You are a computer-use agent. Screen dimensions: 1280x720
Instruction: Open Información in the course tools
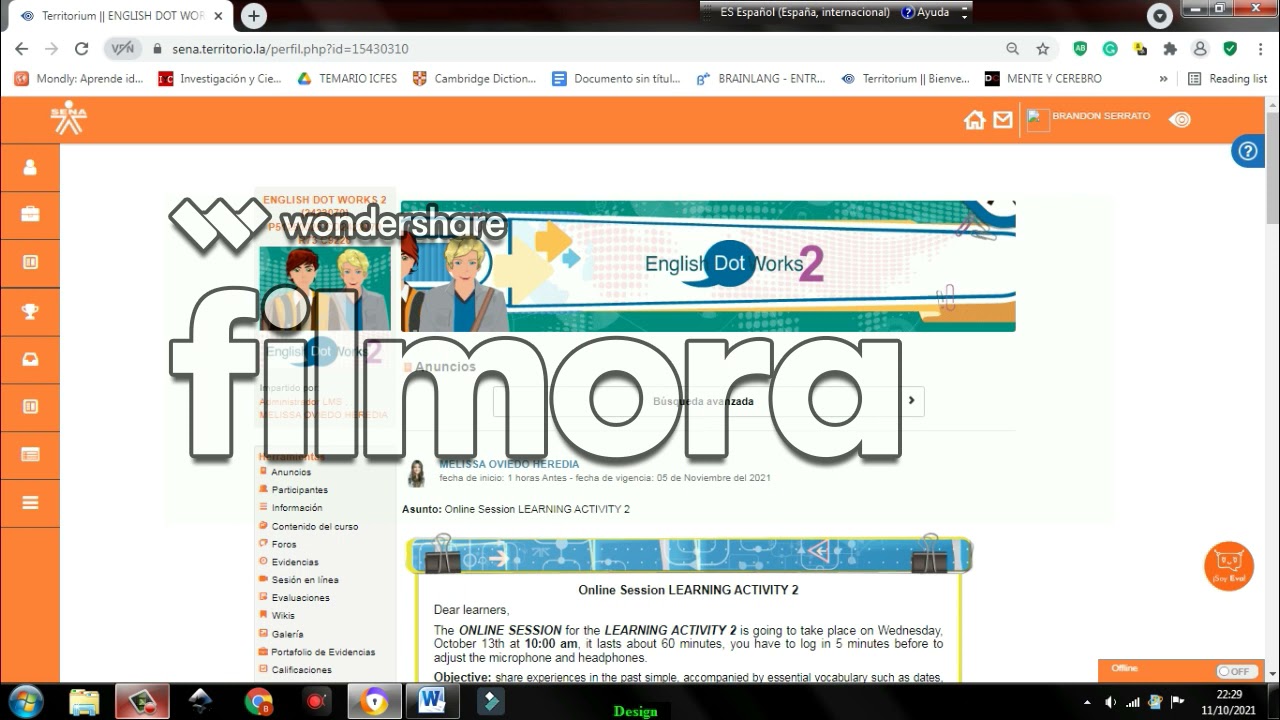coord(297,508)
